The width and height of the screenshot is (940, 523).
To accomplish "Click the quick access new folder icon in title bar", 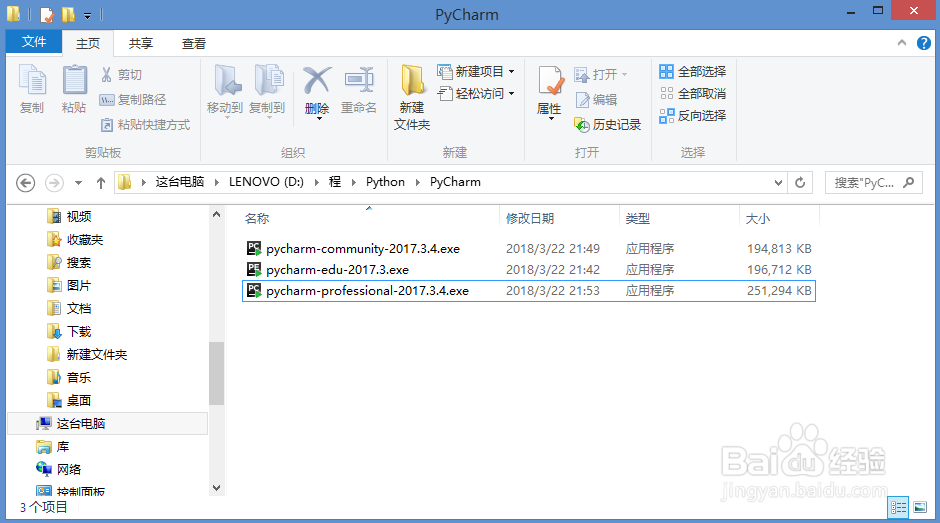I will point(68,14).
